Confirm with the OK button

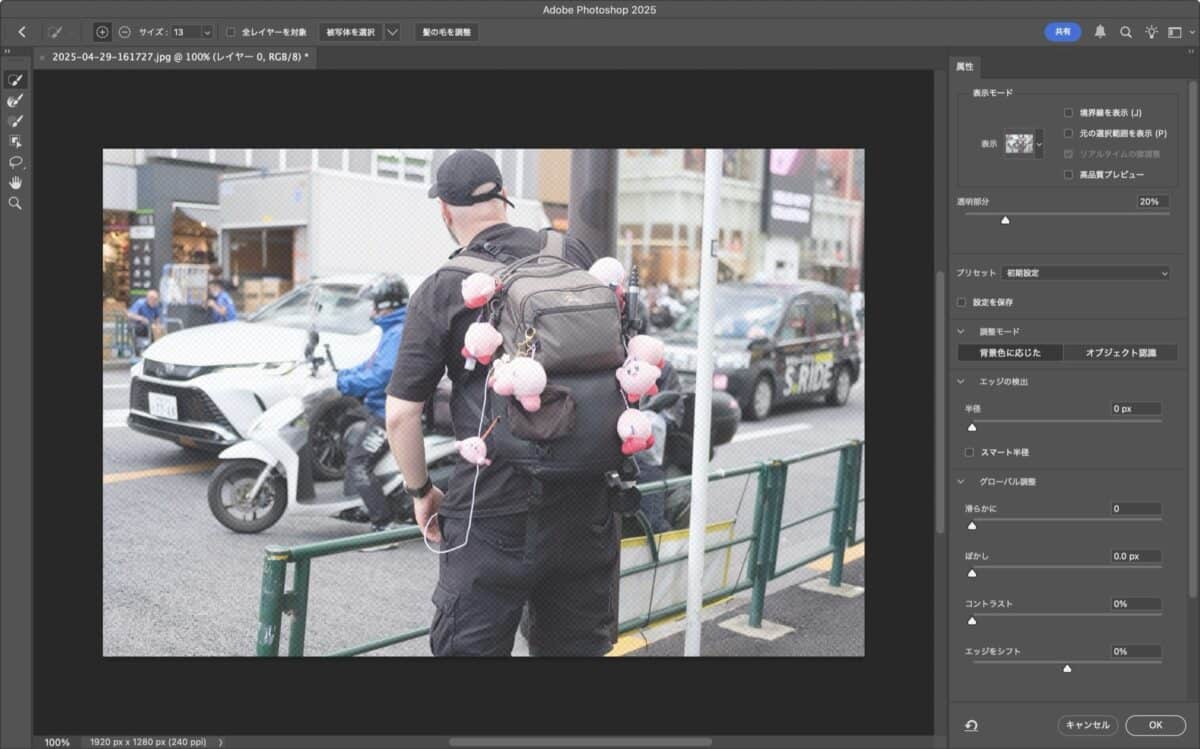(1155, 725)
